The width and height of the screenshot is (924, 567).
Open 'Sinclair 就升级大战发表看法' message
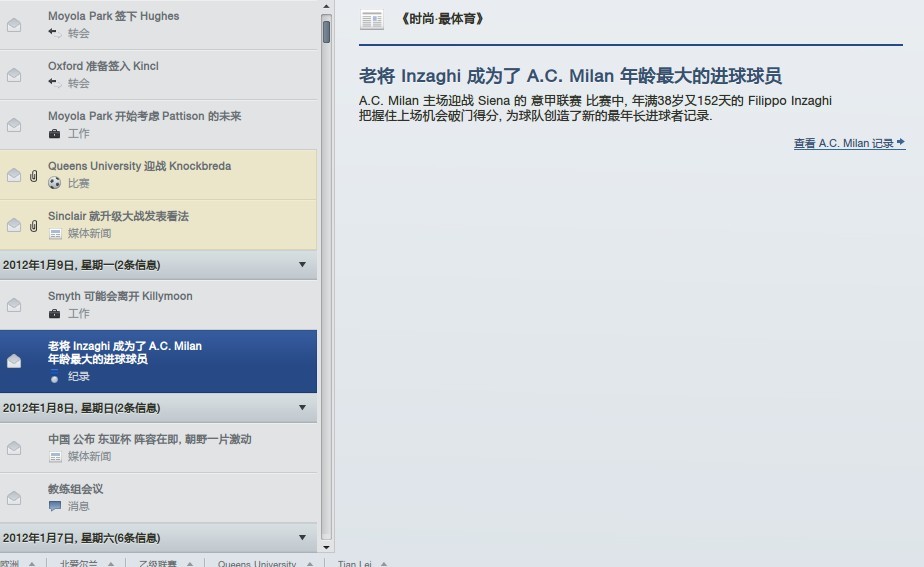coord(158,225)
